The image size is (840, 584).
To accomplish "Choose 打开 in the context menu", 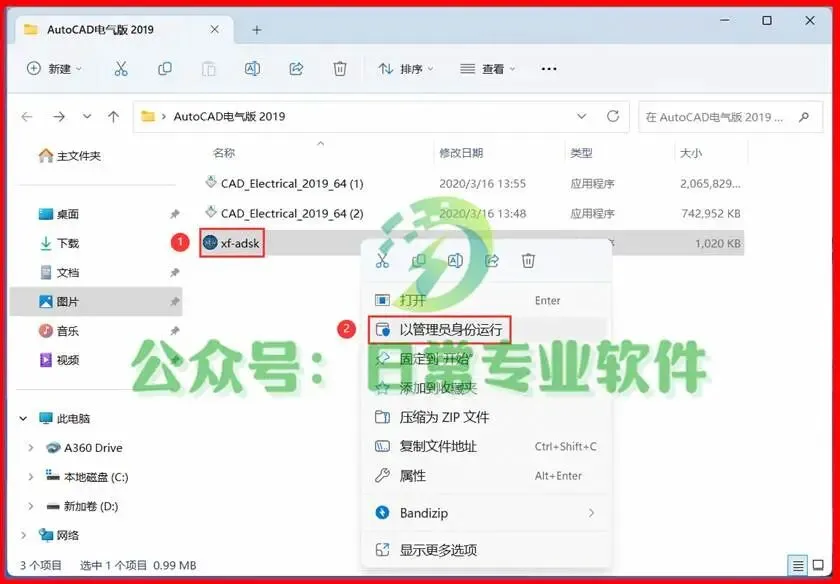I will pyautogui.click(x=486, y=301).
